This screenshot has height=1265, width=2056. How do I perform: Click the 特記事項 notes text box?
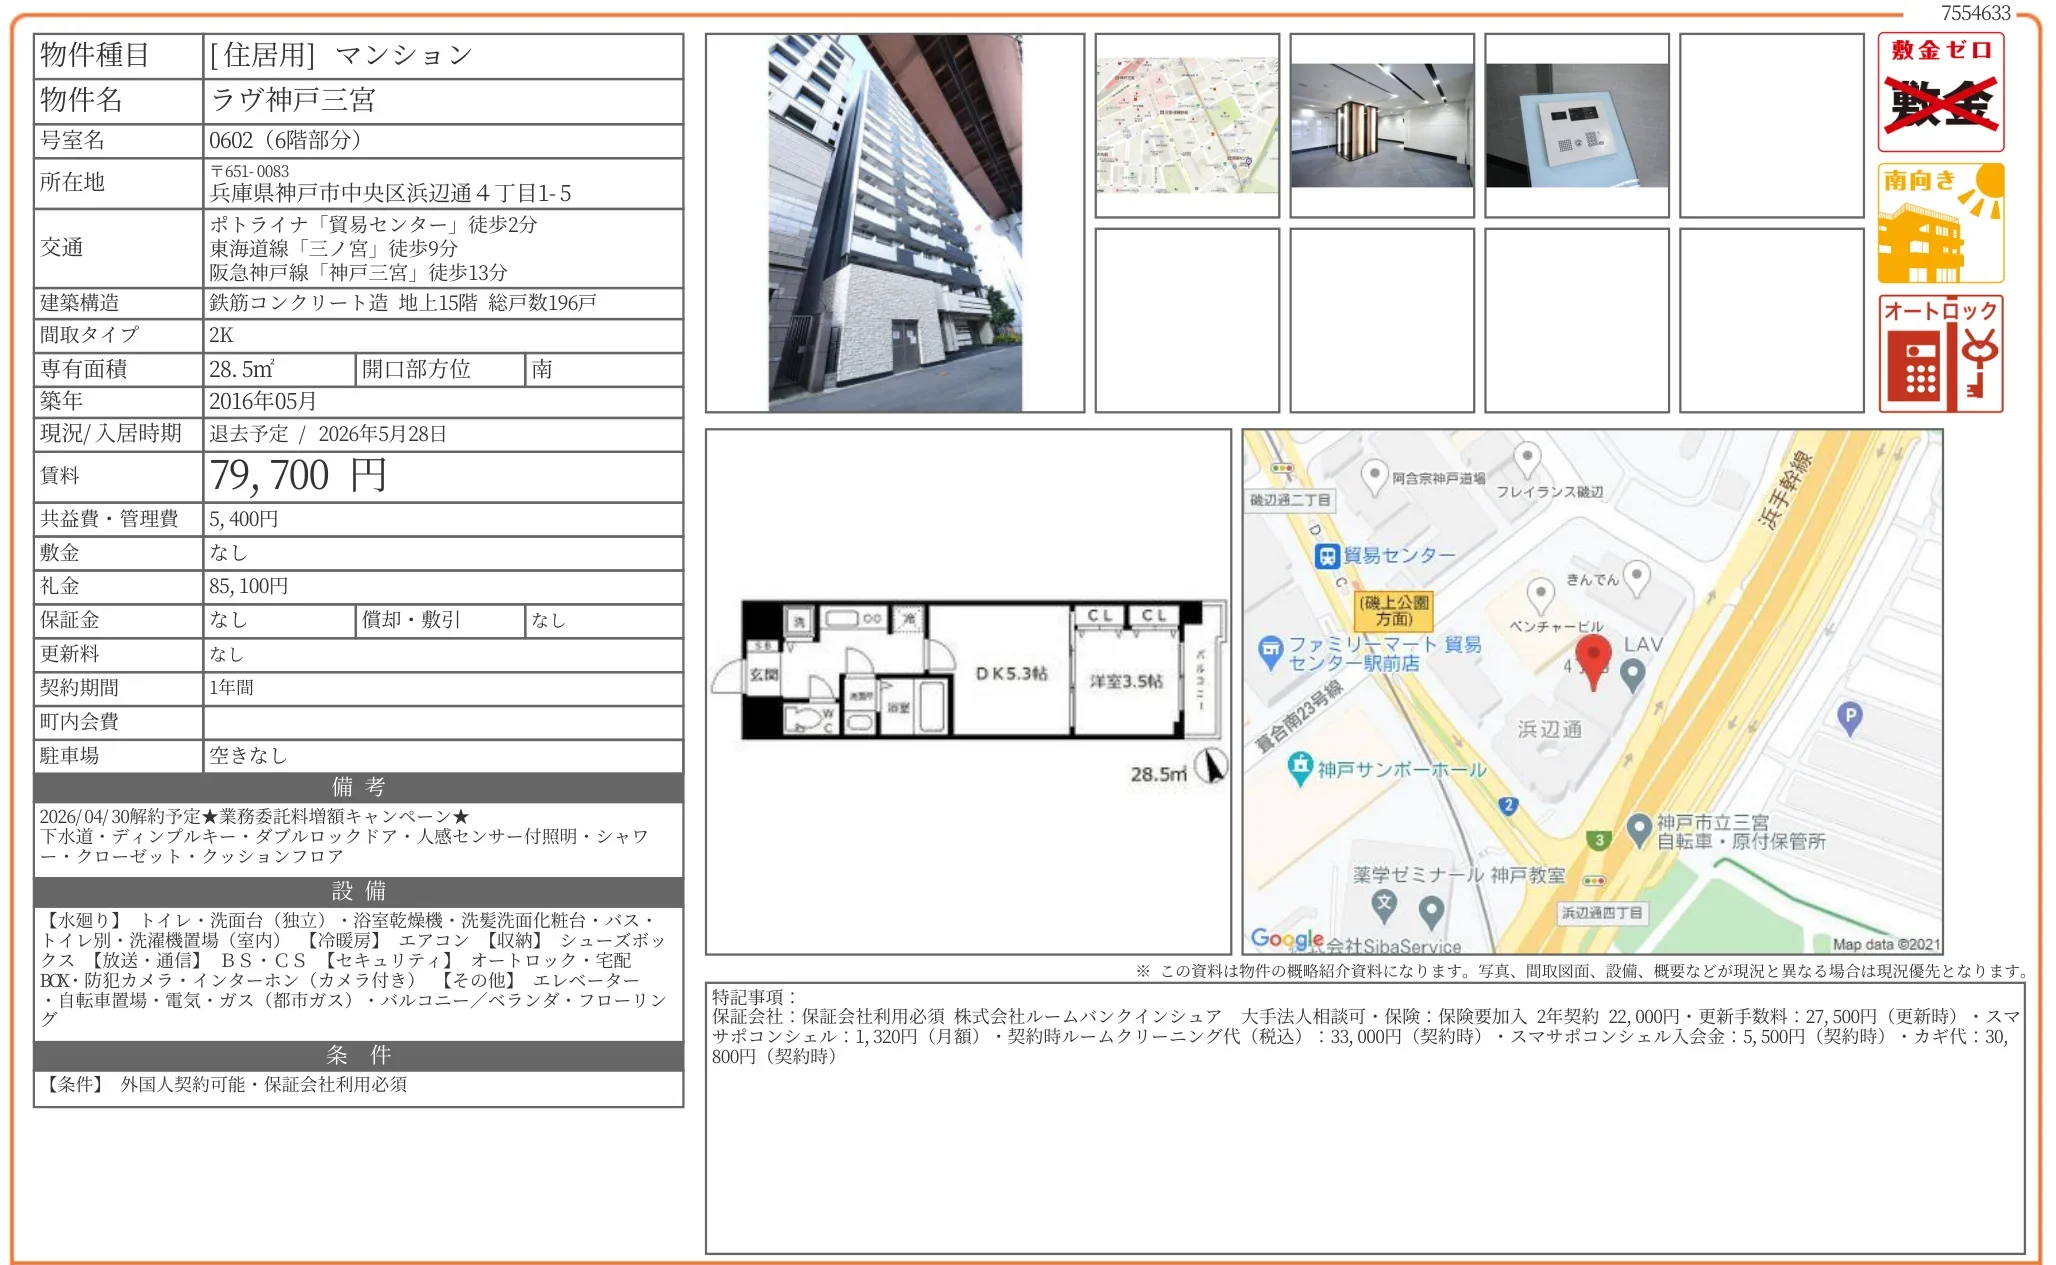1364,1117
